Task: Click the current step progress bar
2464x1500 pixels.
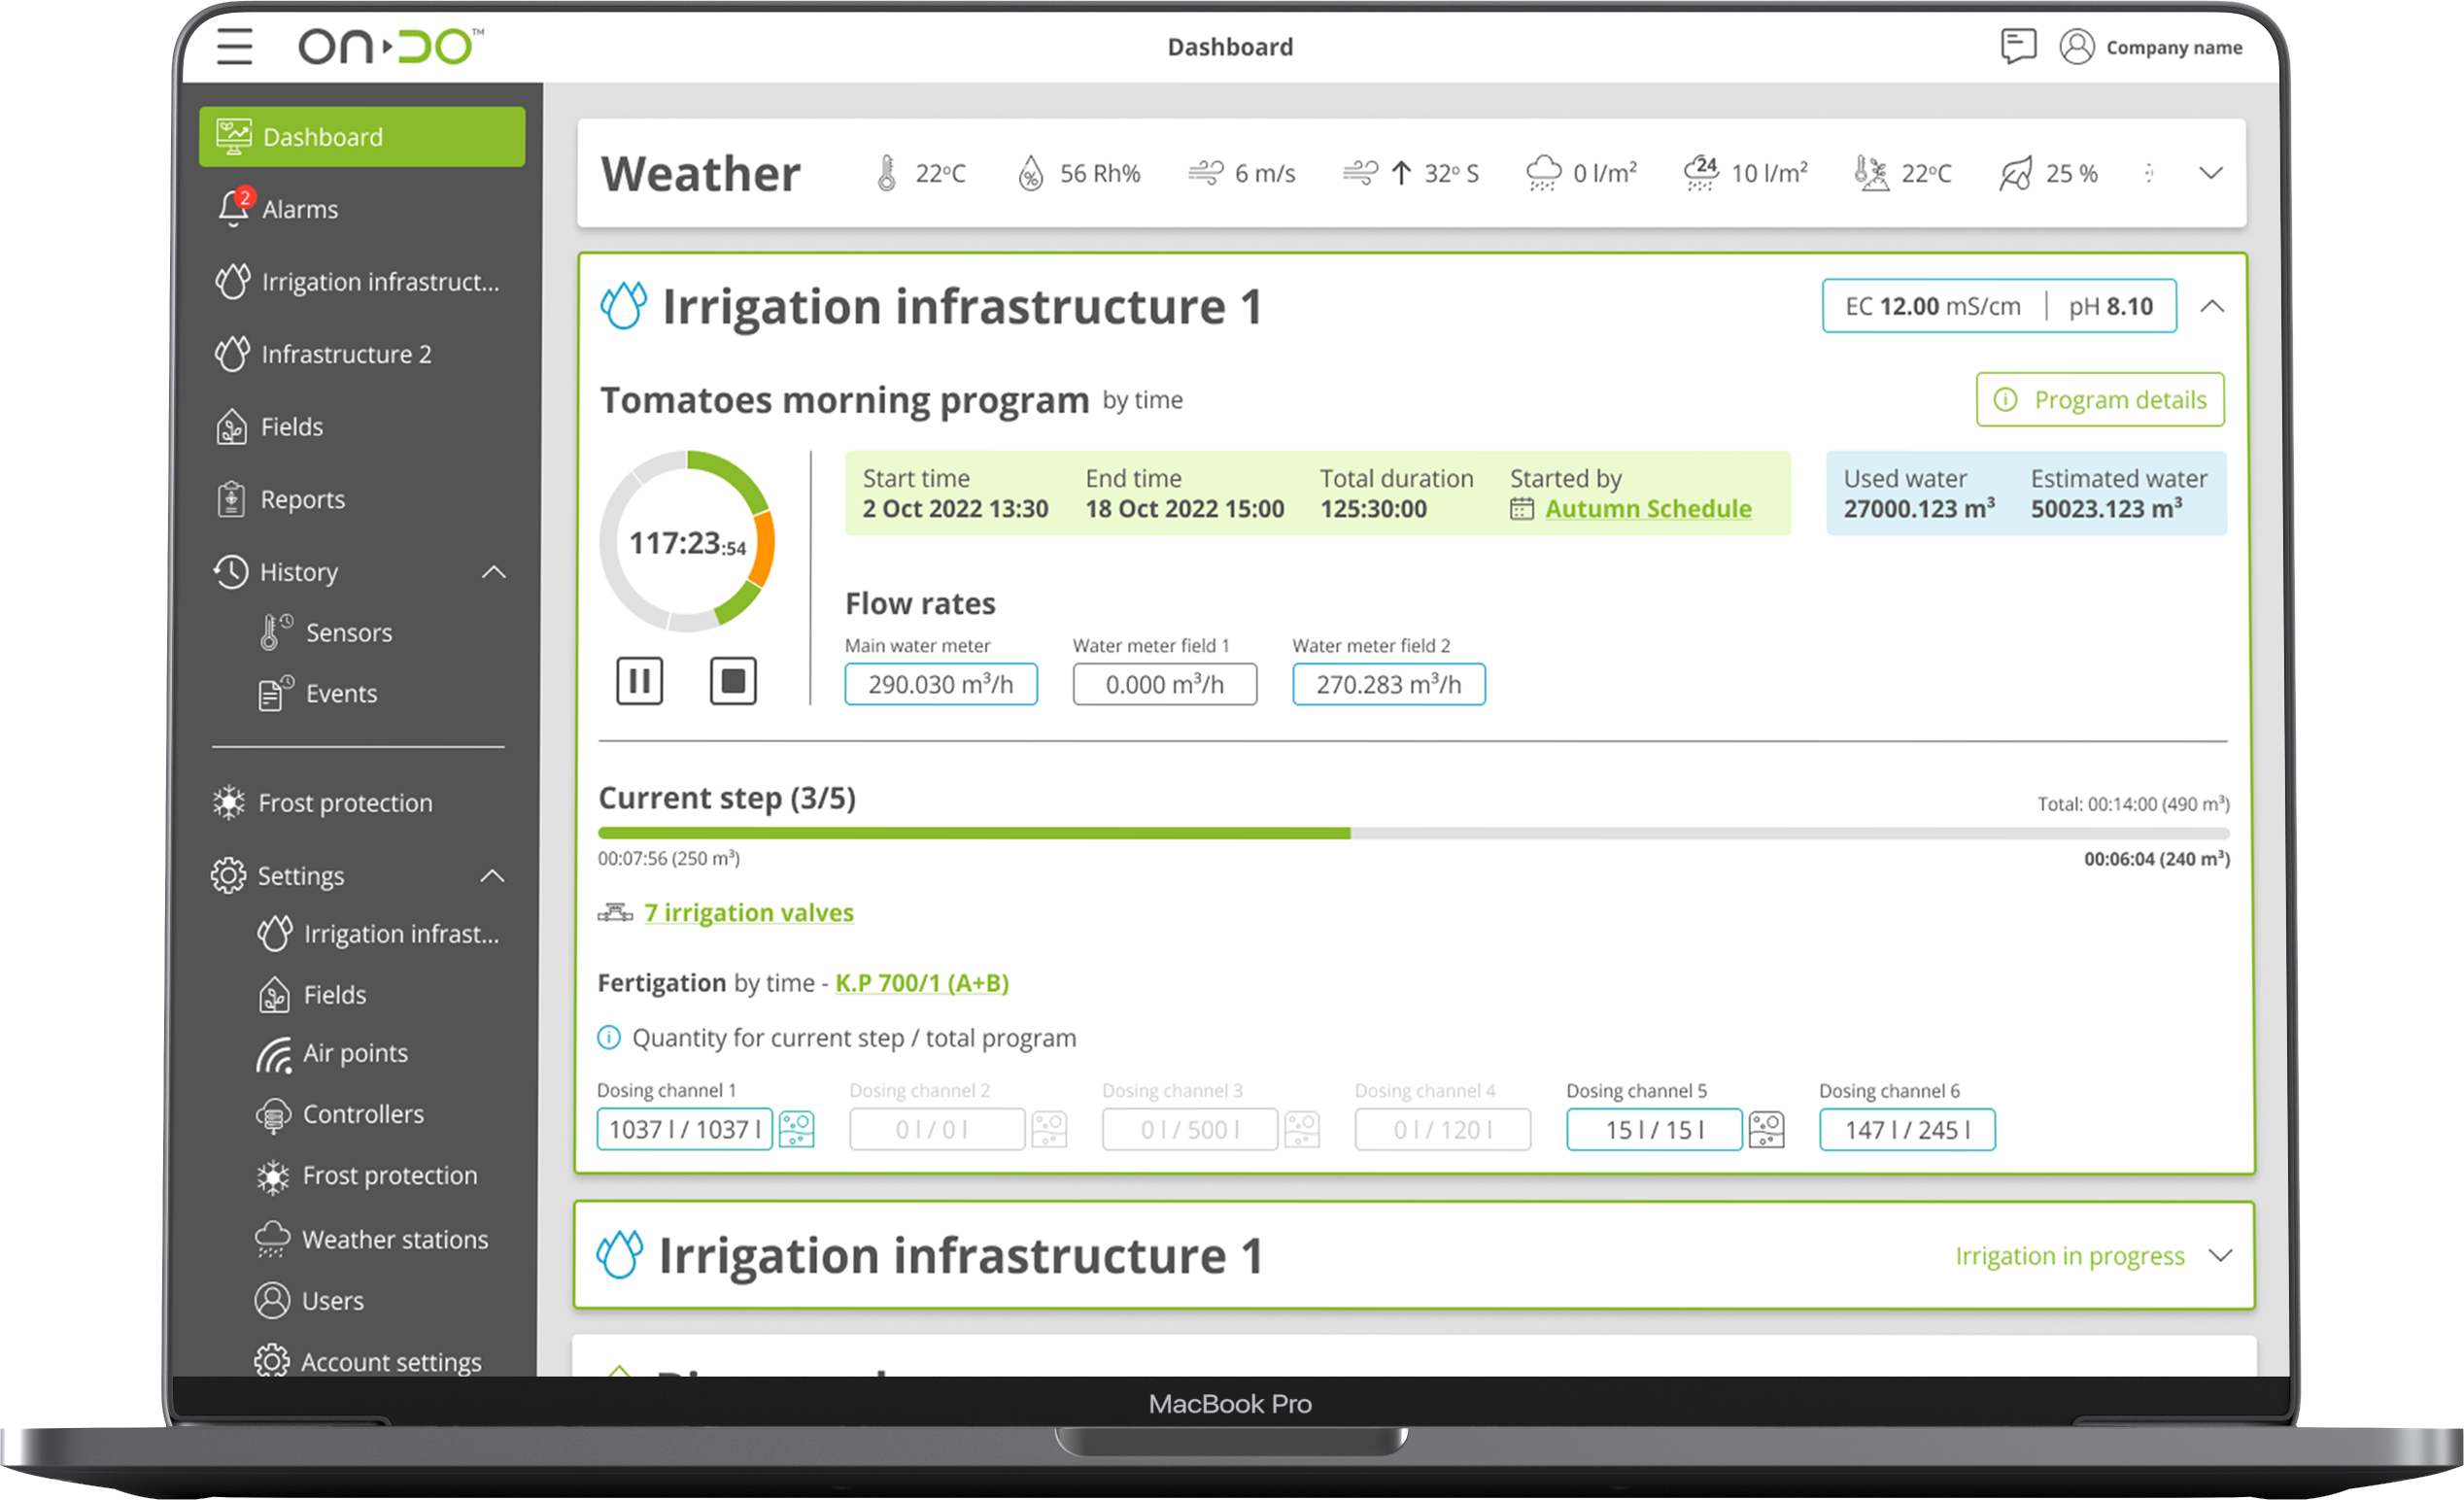Action: pos(1412,833)
